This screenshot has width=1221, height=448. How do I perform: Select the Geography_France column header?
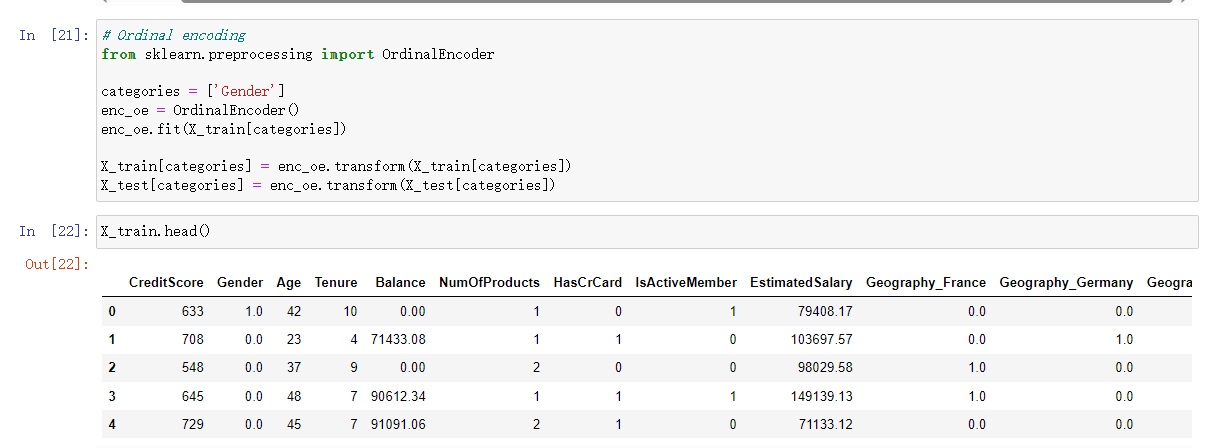click(x=926, y=283)
